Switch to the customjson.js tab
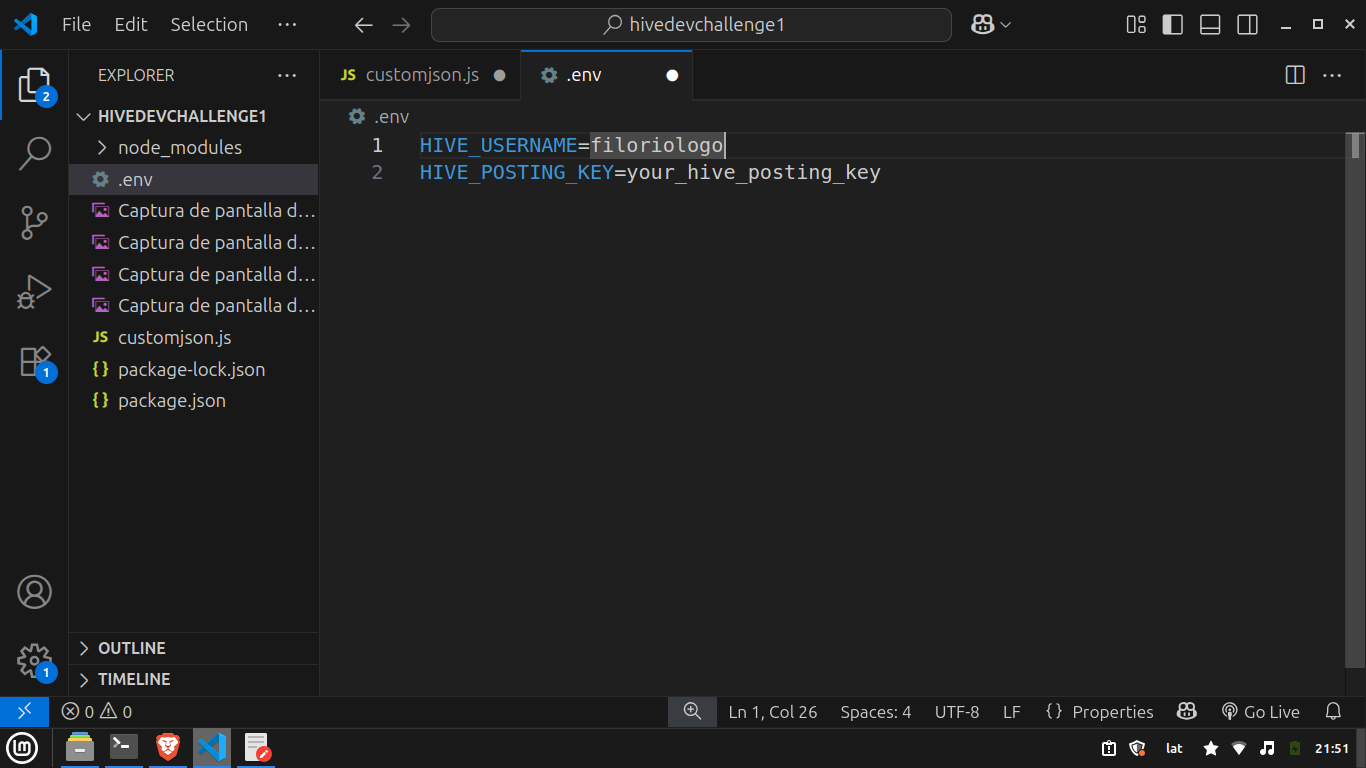1366x768 pixels. tap(421, 75)
